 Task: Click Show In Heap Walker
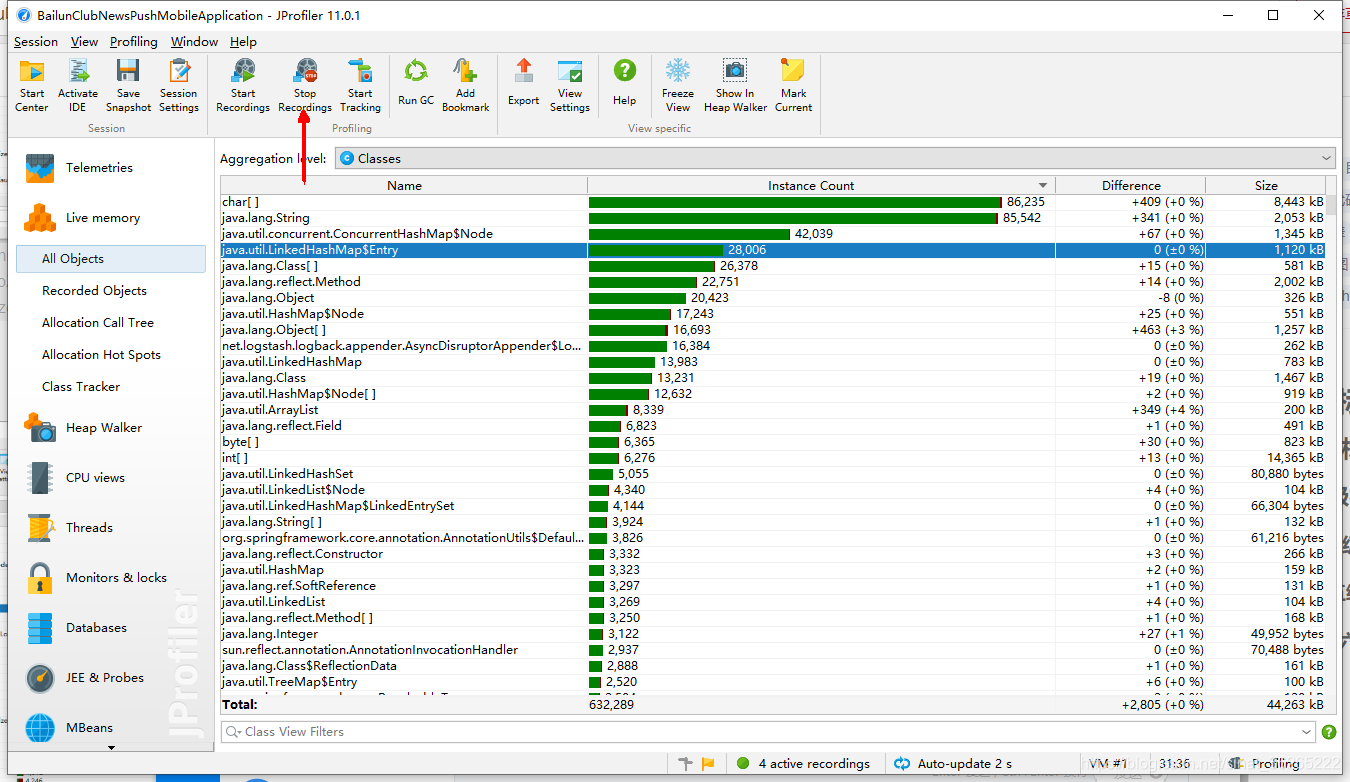(x=735, y=85)
